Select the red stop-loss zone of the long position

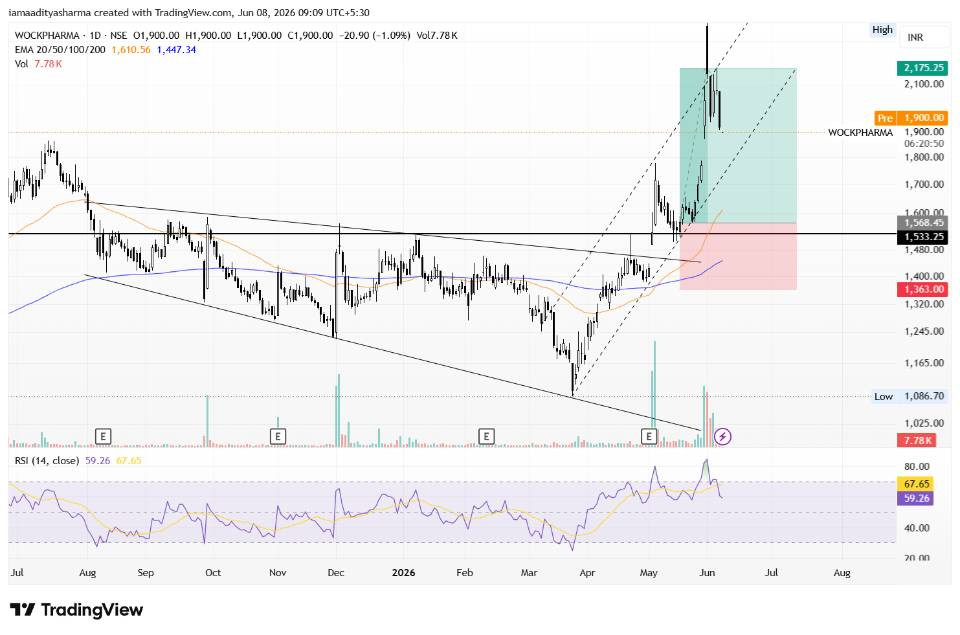click(x=738, y=257)
